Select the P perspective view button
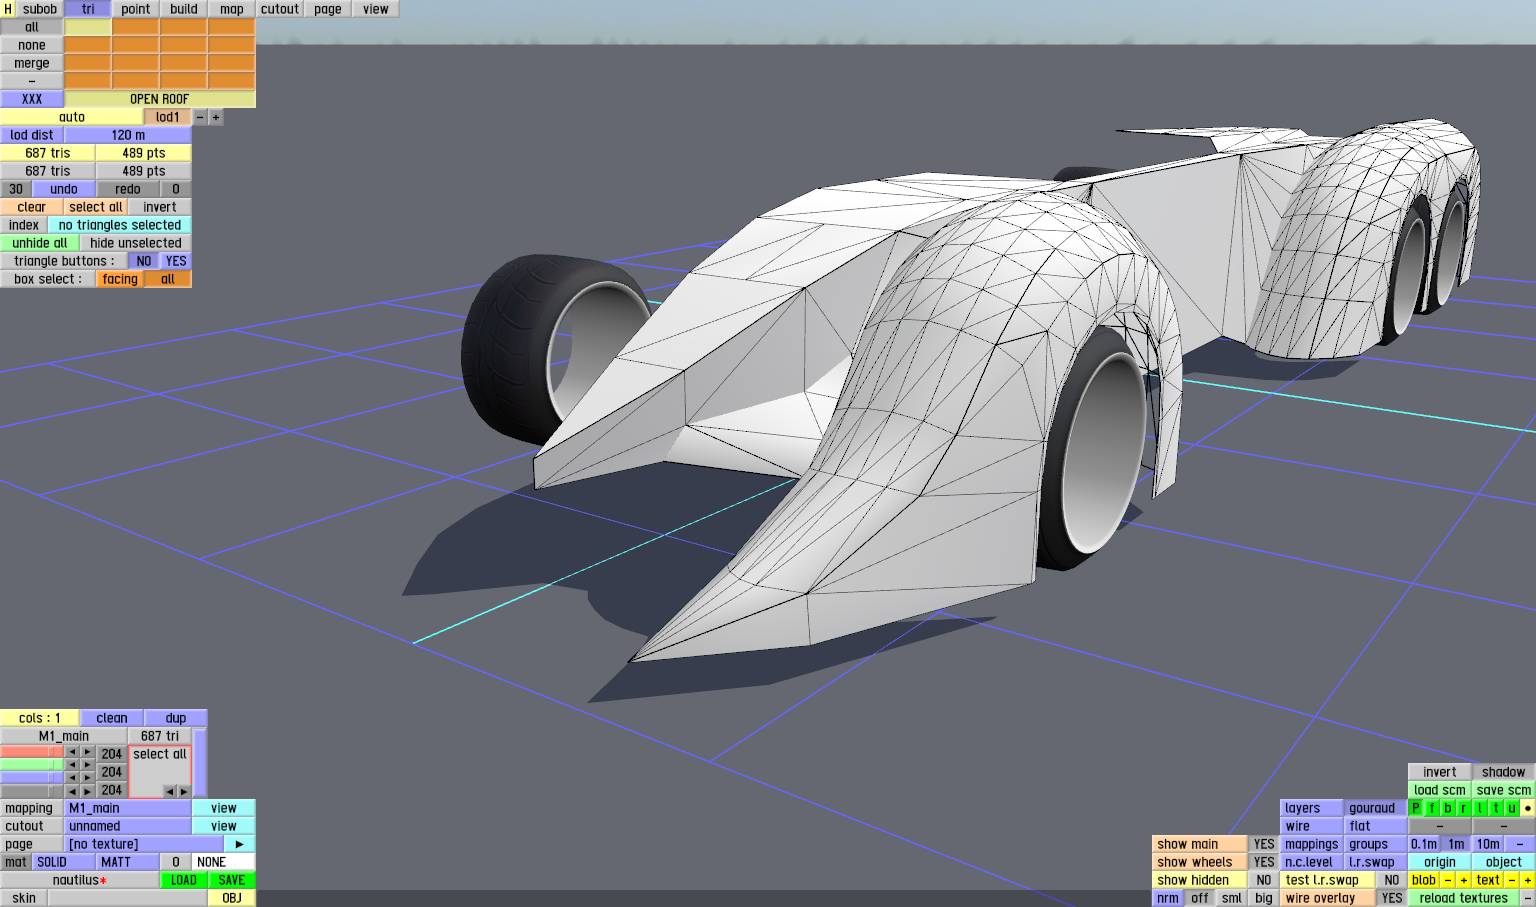Screen dimensions: 1536x907 pos(1416,808)
